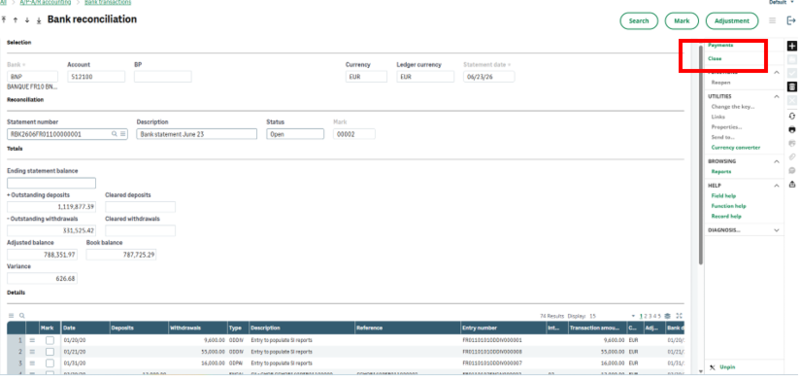Select Reopen in the side panel
This screenshot has width=800, height=381.
[x=721, y=82]
